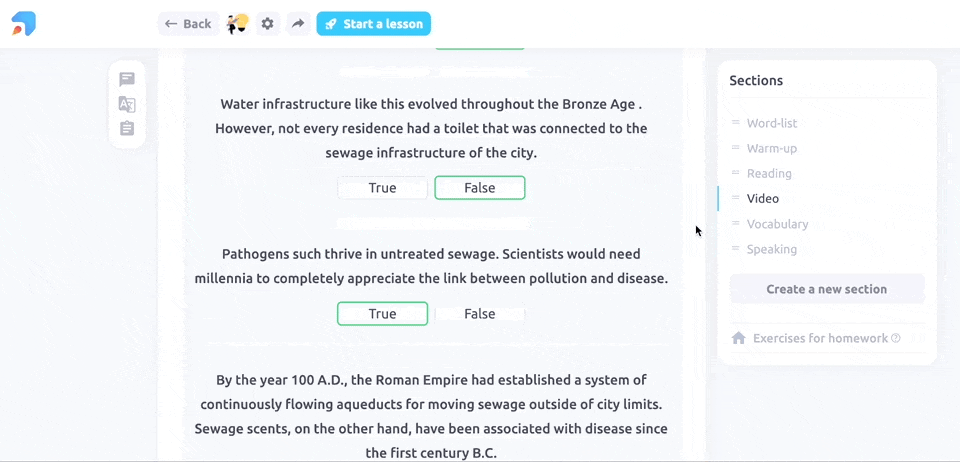Choose False for the pathogens statement
960x462 pixels.
click(480, 314)
